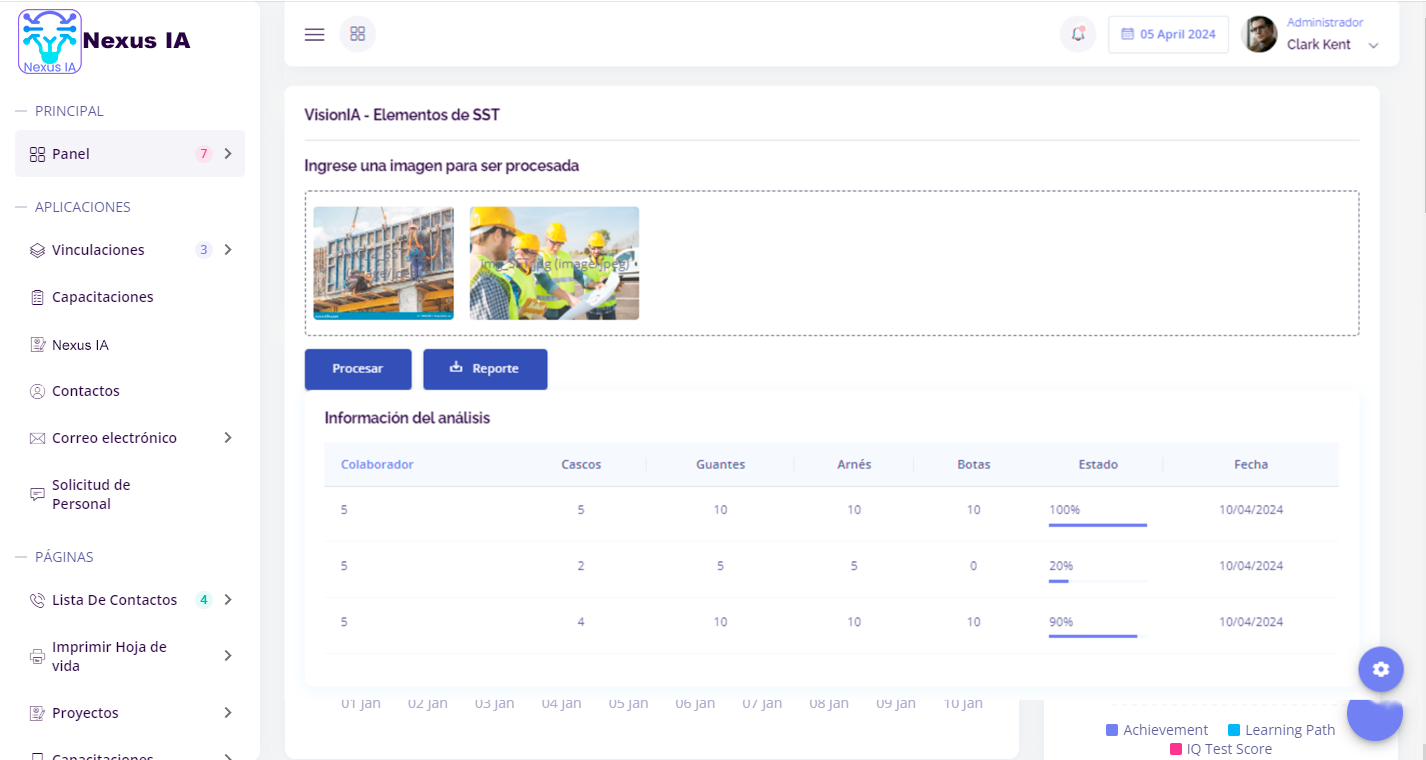Click the Vinculaciones layers icon

coord(37,250)
